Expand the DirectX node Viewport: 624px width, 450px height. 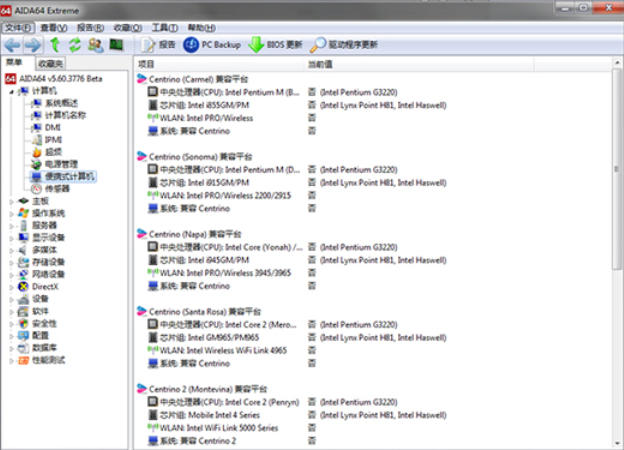click(x=12, y=287)
